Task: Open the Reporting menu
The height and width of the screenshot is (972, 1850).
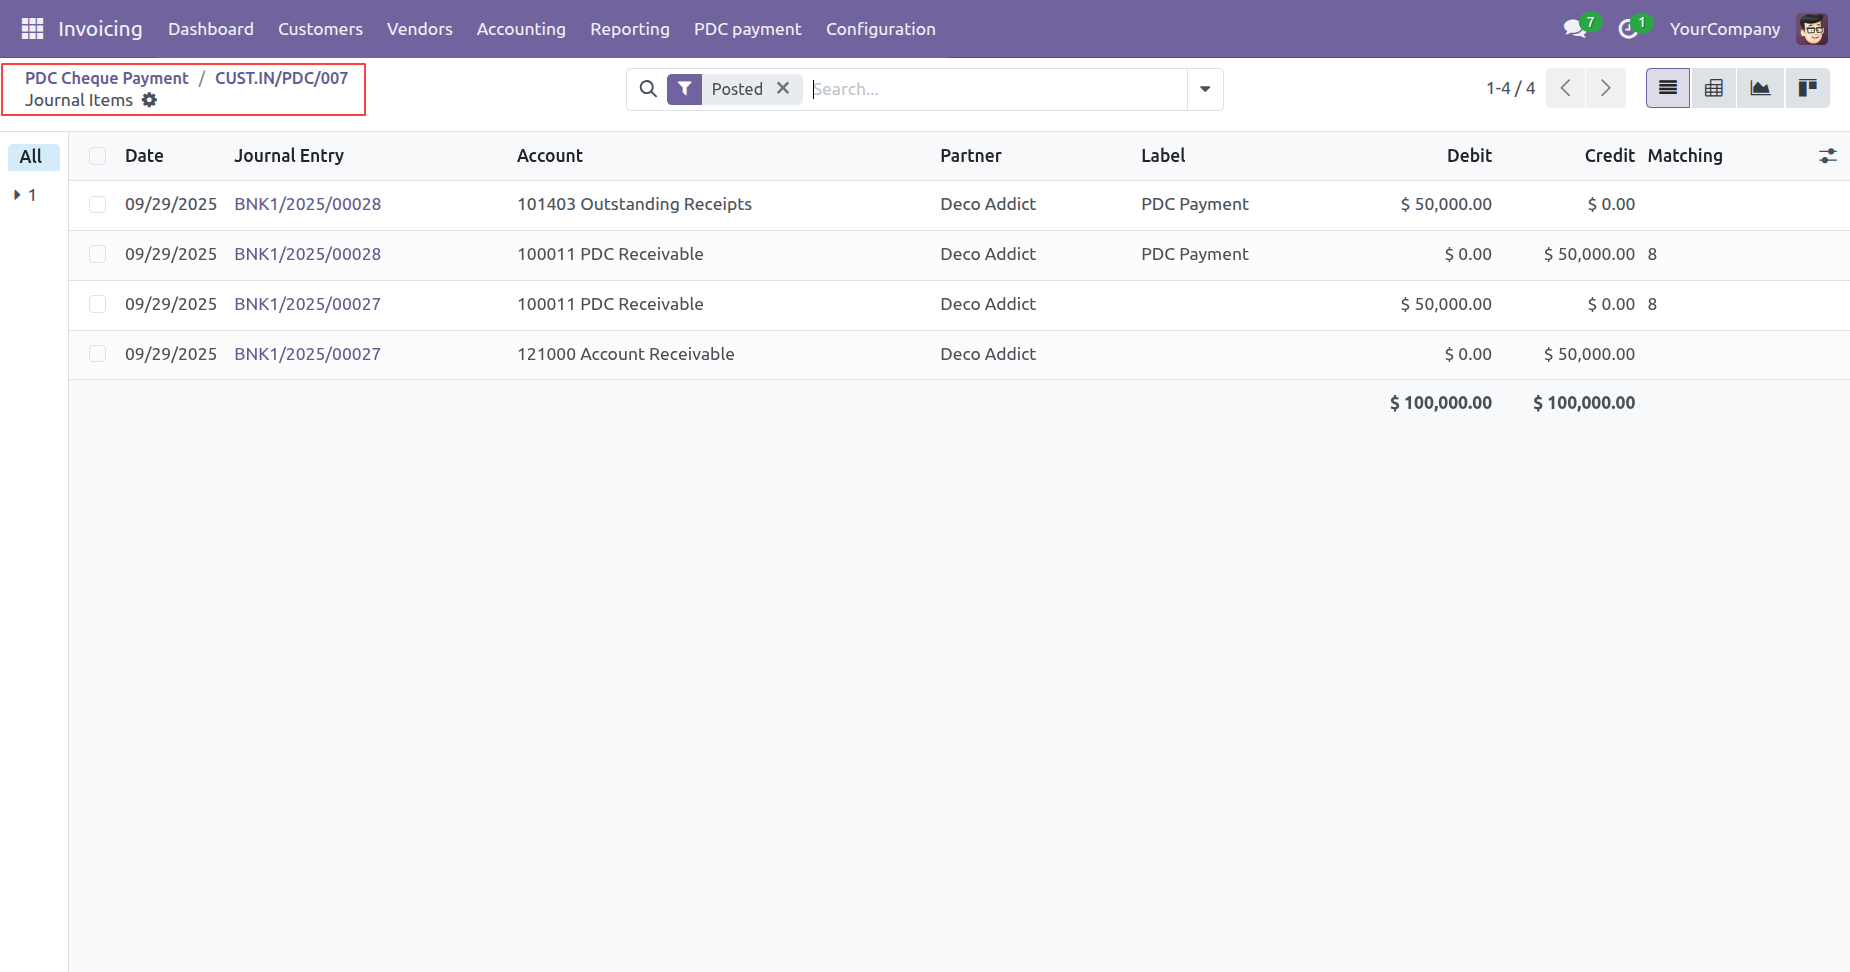Action: coord(629,29)
